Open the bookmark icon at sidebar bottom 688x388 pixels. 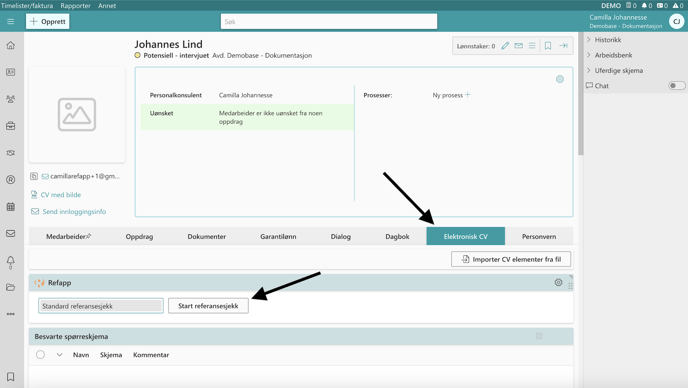point(11,377)
